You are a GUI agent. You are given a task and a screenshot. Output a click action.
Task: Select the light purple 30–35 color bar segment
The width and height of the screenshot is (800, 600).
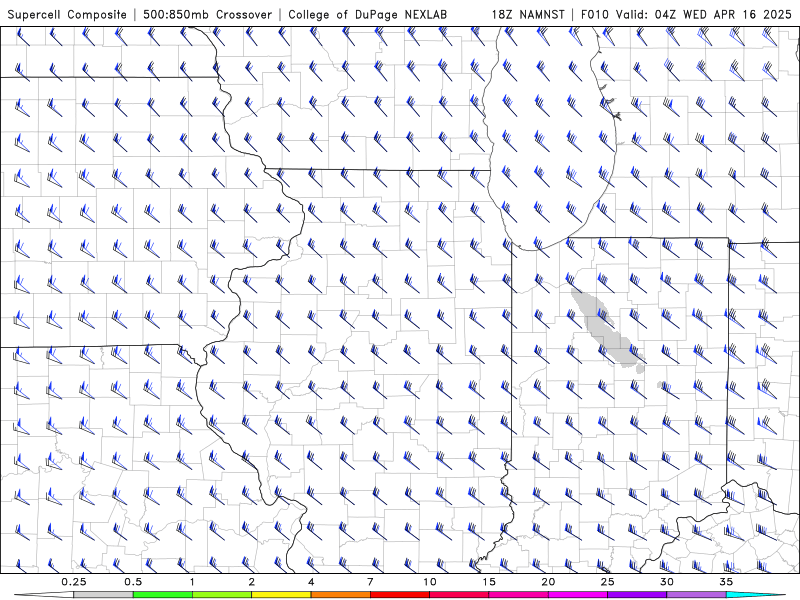696,595
